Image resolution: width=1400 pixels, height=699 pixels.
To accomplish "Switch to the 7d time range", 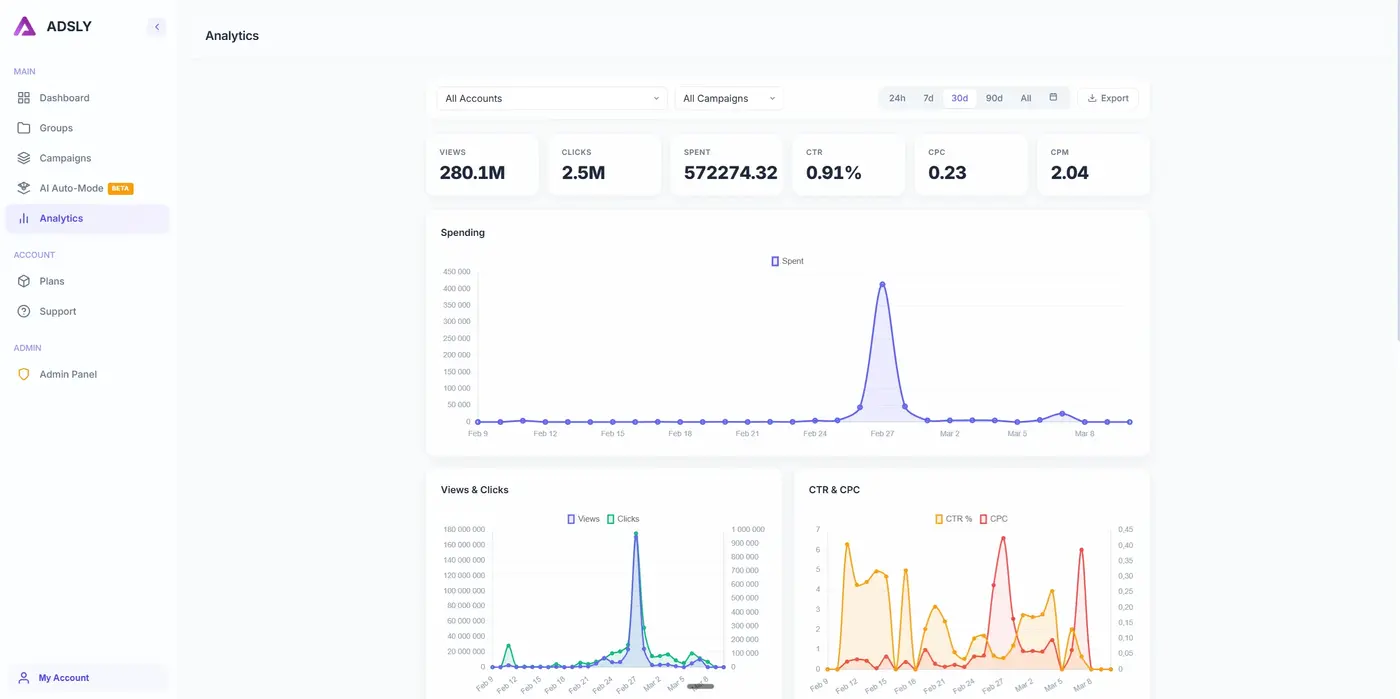I will (928, 98).
